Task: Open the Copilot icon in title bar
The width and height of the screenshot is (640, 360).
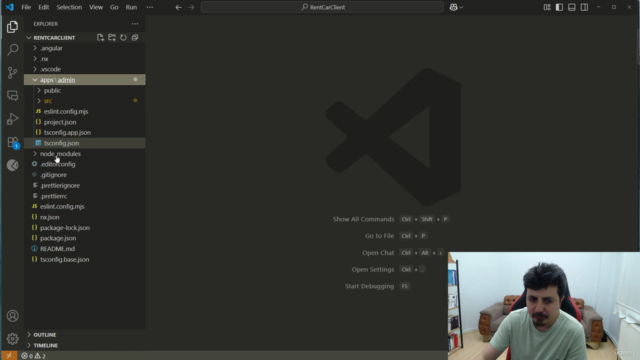Action: pyautogui.click(x=453, y=7)
